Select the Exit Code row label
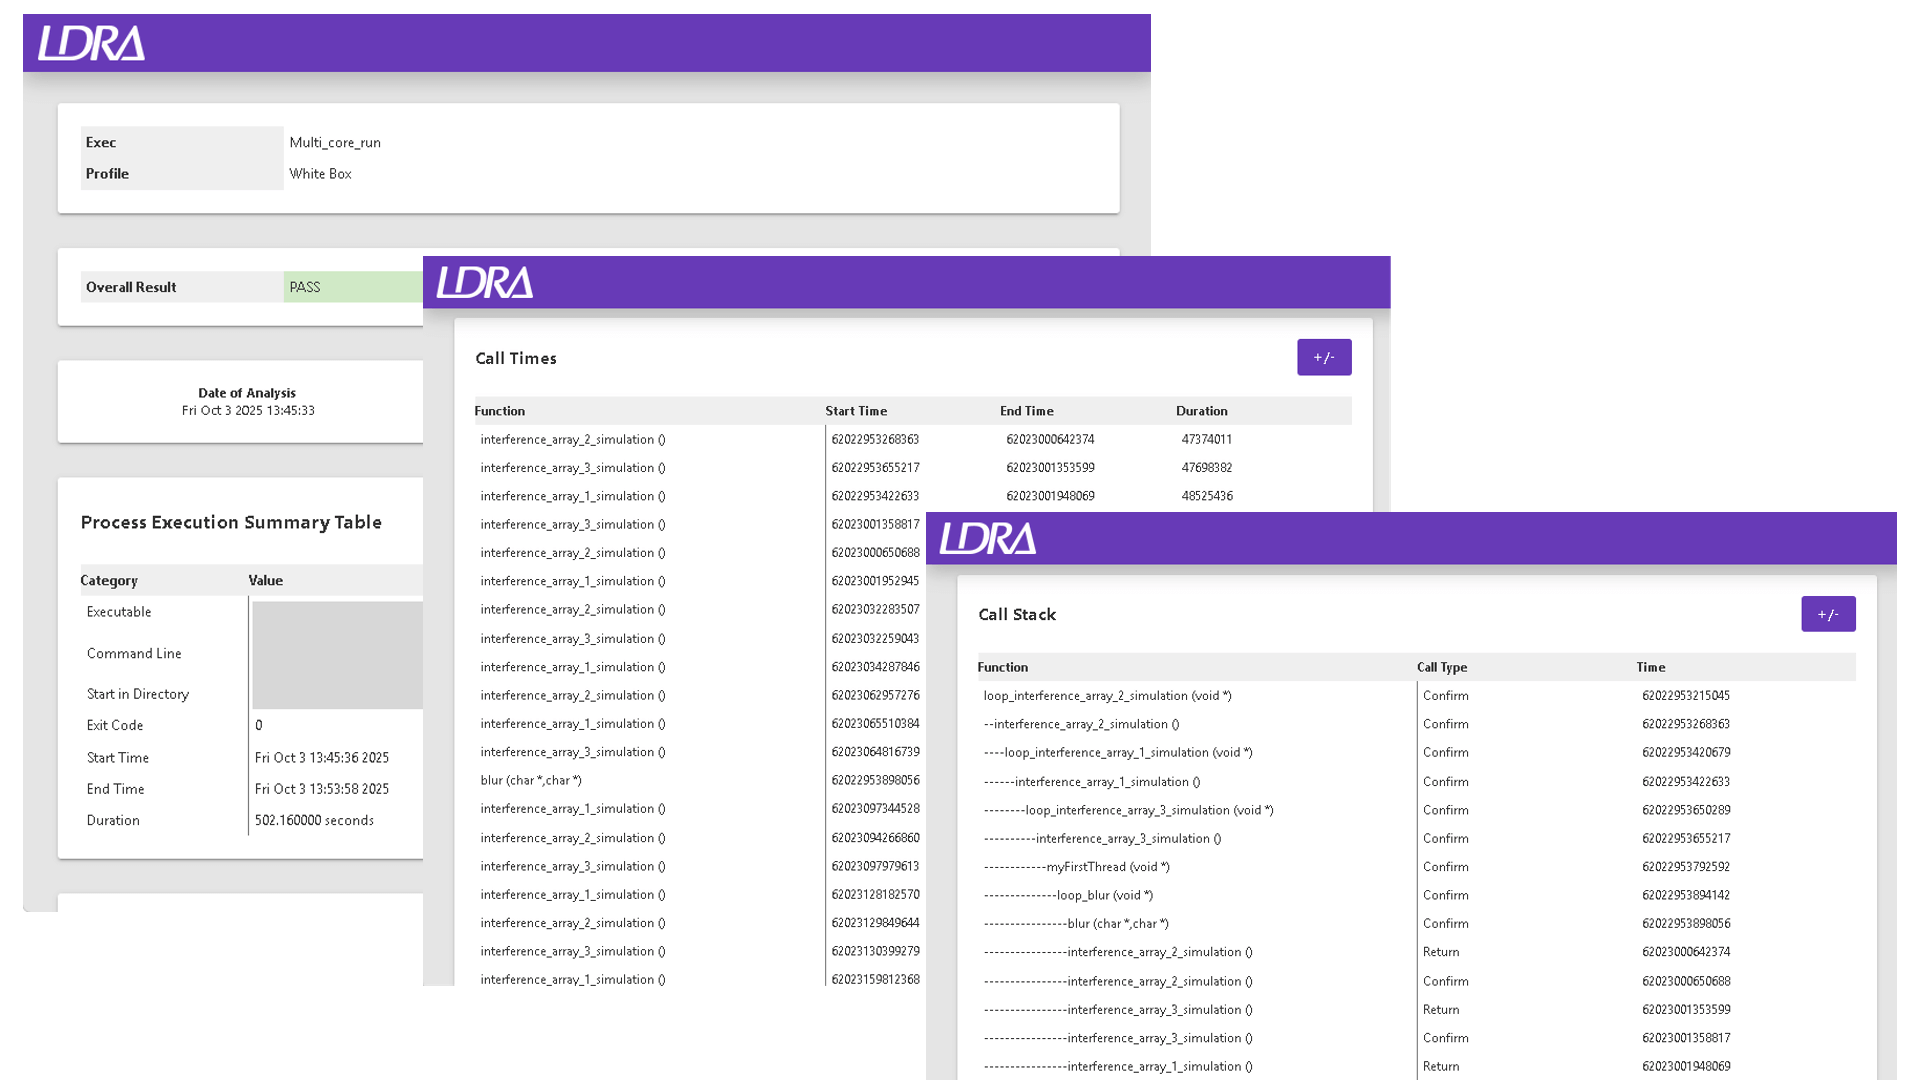Screen dimensions: 1920x1080 [115, 725]
